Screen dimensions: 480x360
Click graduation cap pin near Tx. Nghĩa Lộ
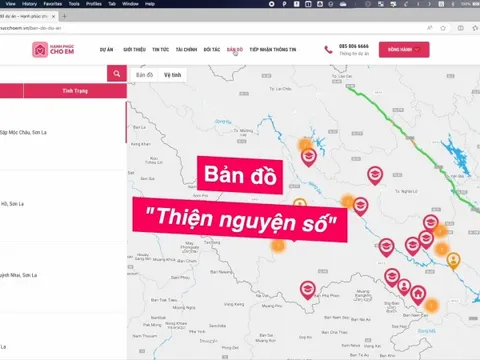[375, 175]
